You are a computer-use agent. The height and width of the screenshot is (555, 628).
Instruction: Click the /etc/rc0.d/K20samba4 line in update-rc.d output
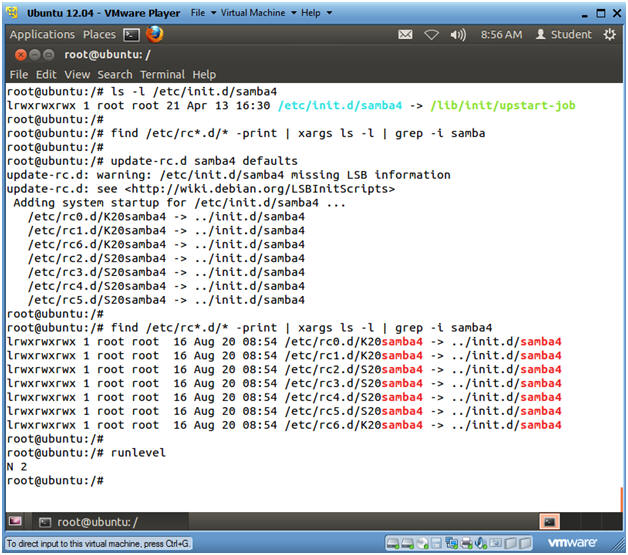click(x=166, y=217)
